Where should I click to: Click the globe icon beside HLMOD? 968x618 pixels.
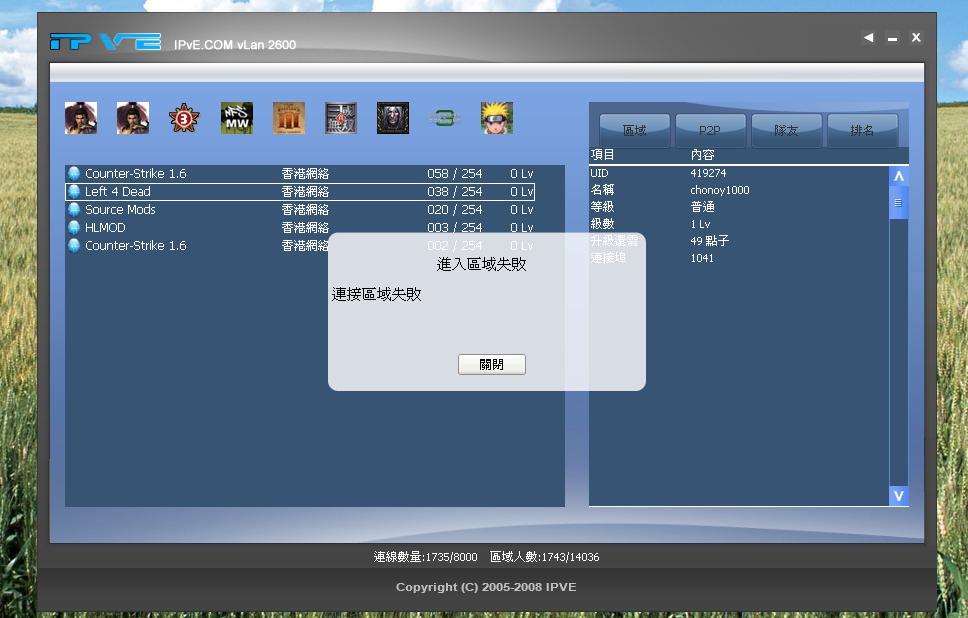[x=74, y=227]
